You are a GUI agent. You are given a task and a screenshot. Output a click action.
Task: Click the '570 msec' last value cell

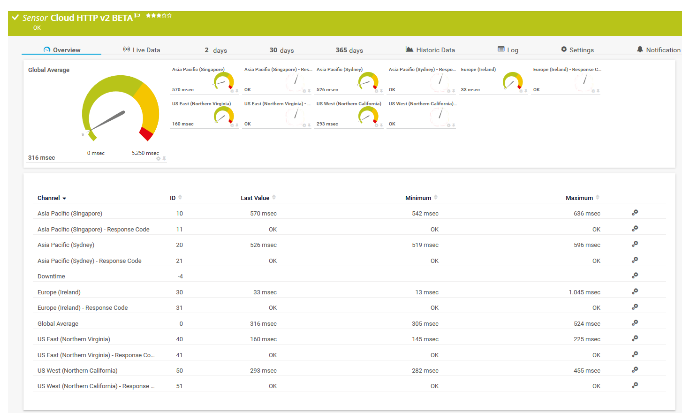(x=263, y=214)
